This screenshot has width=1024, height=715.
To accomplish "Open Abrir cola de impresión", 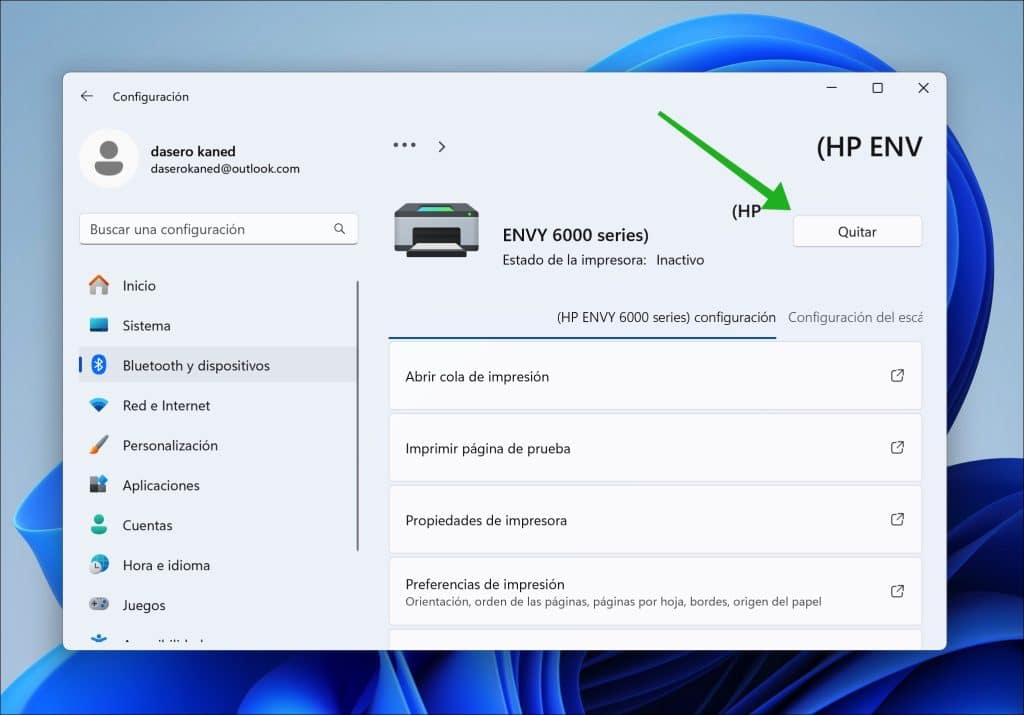I will [655, 376].
